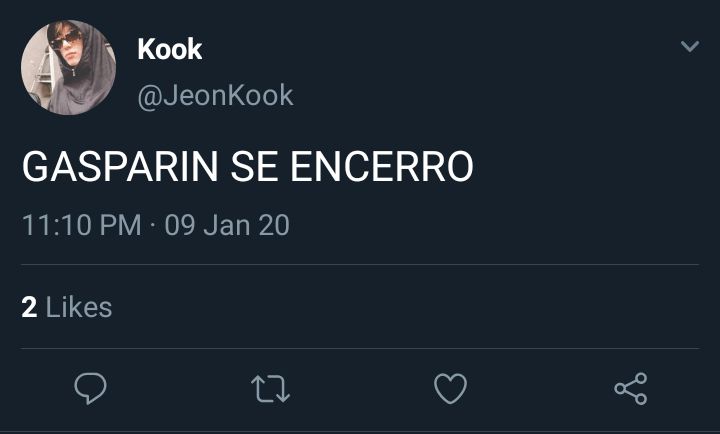View who liked via 2 Likes
Image resolution: width=720 pixels, height=434 pixels.
[x=67, y=307]
